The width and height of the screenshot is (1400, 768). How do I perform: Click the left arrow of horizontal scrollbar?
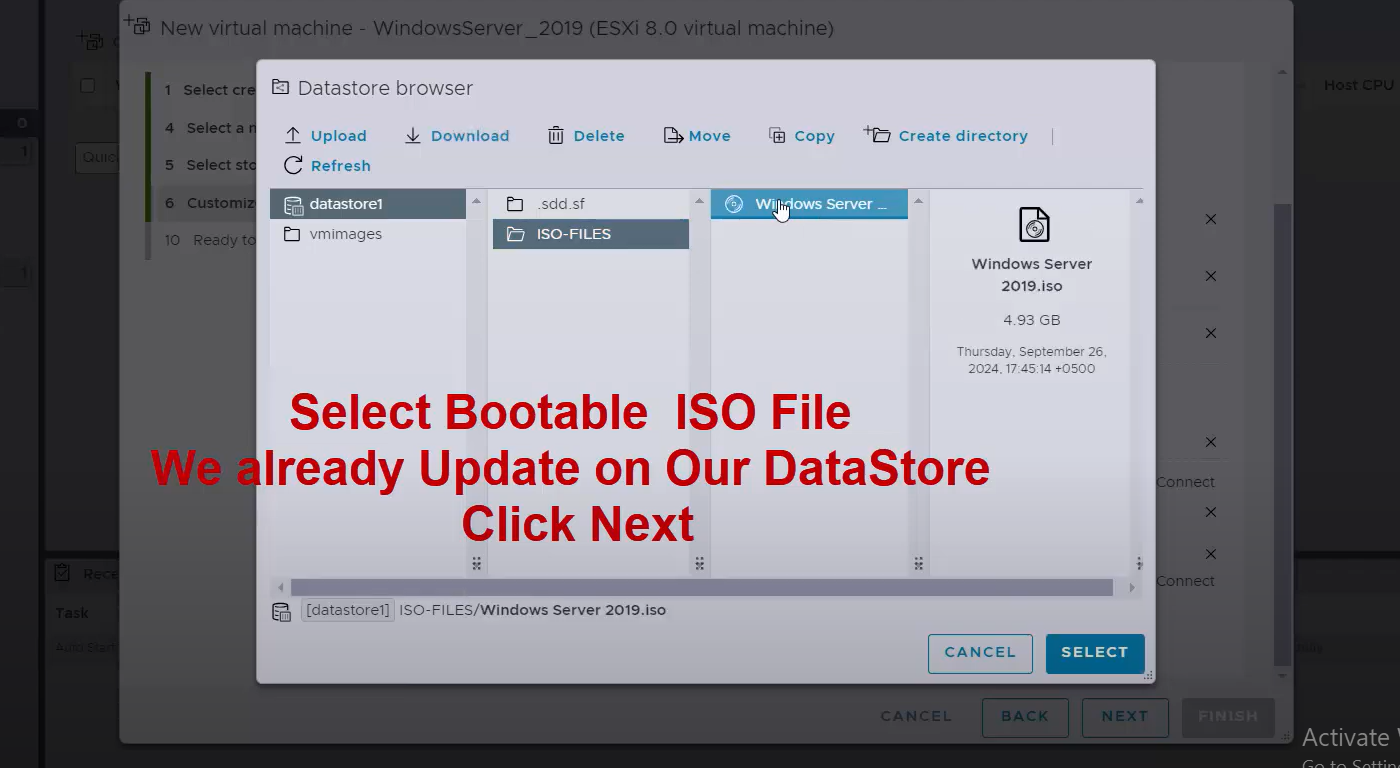(x=281, y=587)
